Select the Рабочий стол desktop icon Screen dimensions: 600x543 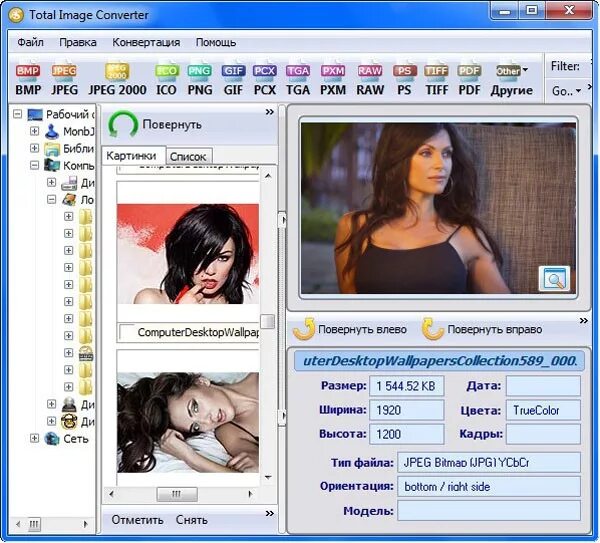pos(35,114)
